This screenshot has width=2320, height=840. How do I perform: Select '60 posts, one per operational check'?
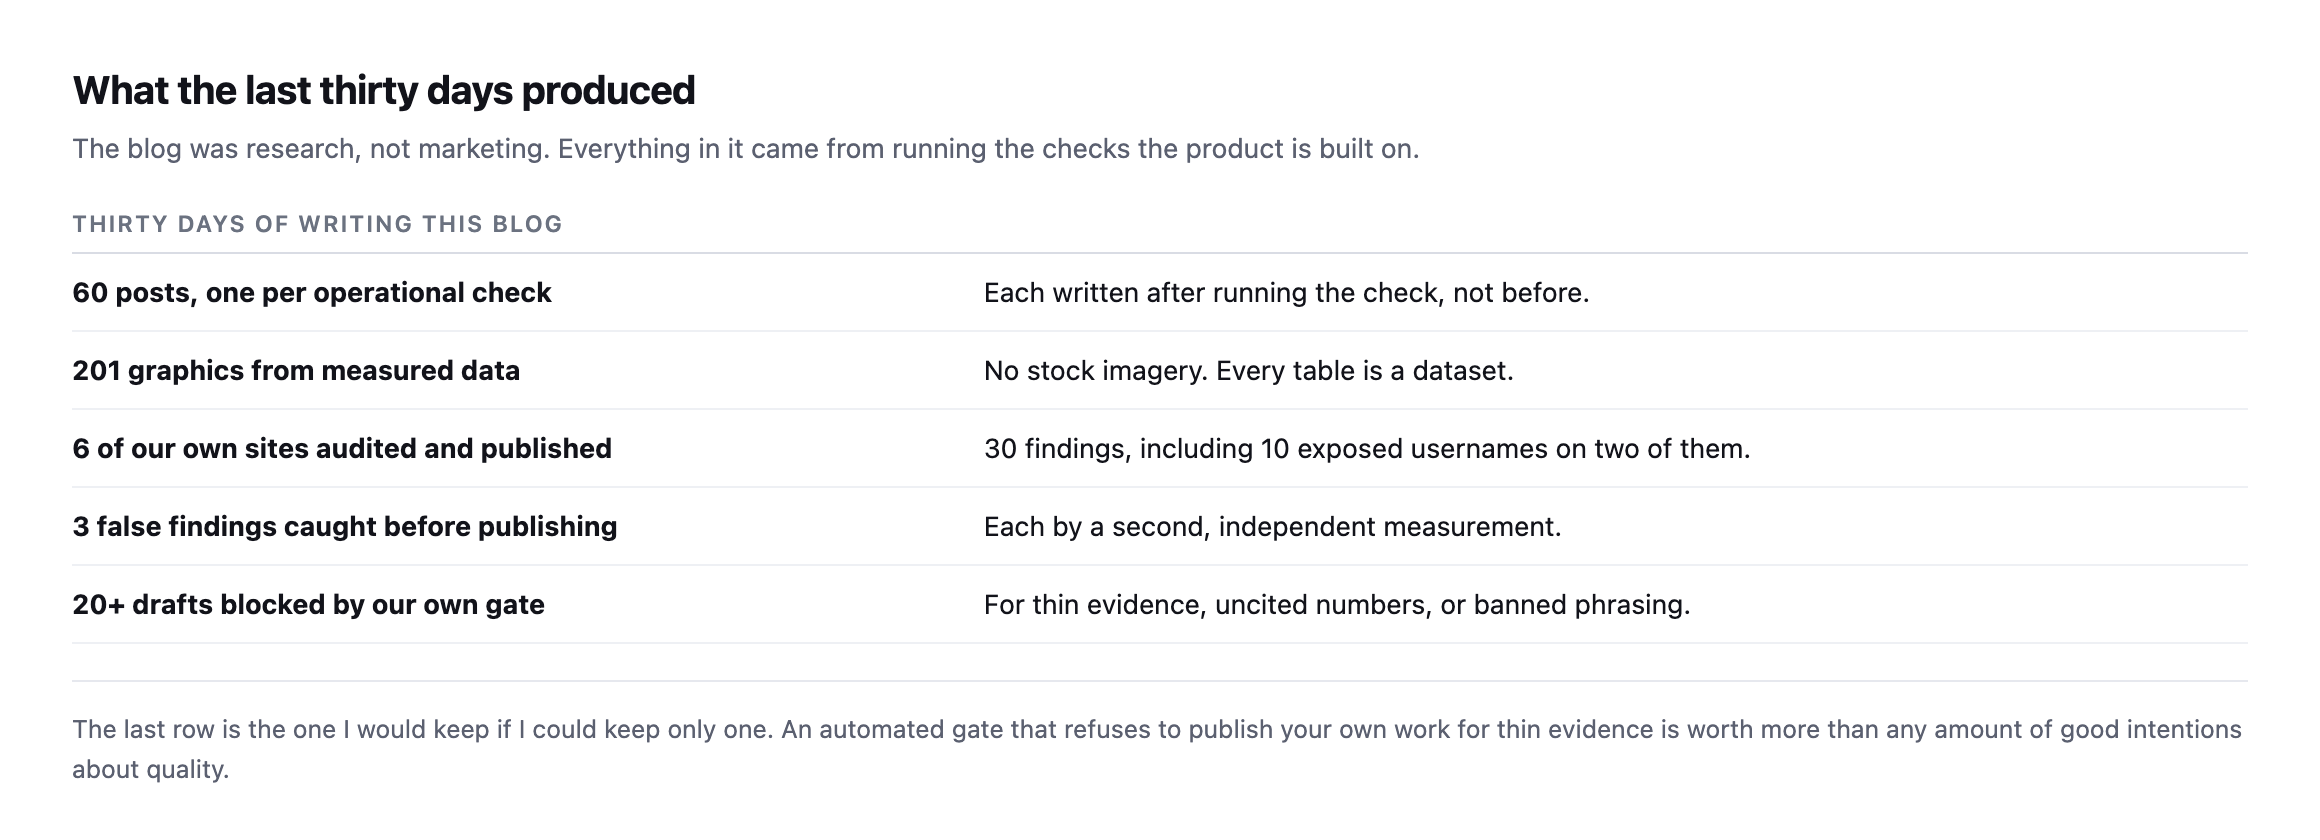(312, 293)
